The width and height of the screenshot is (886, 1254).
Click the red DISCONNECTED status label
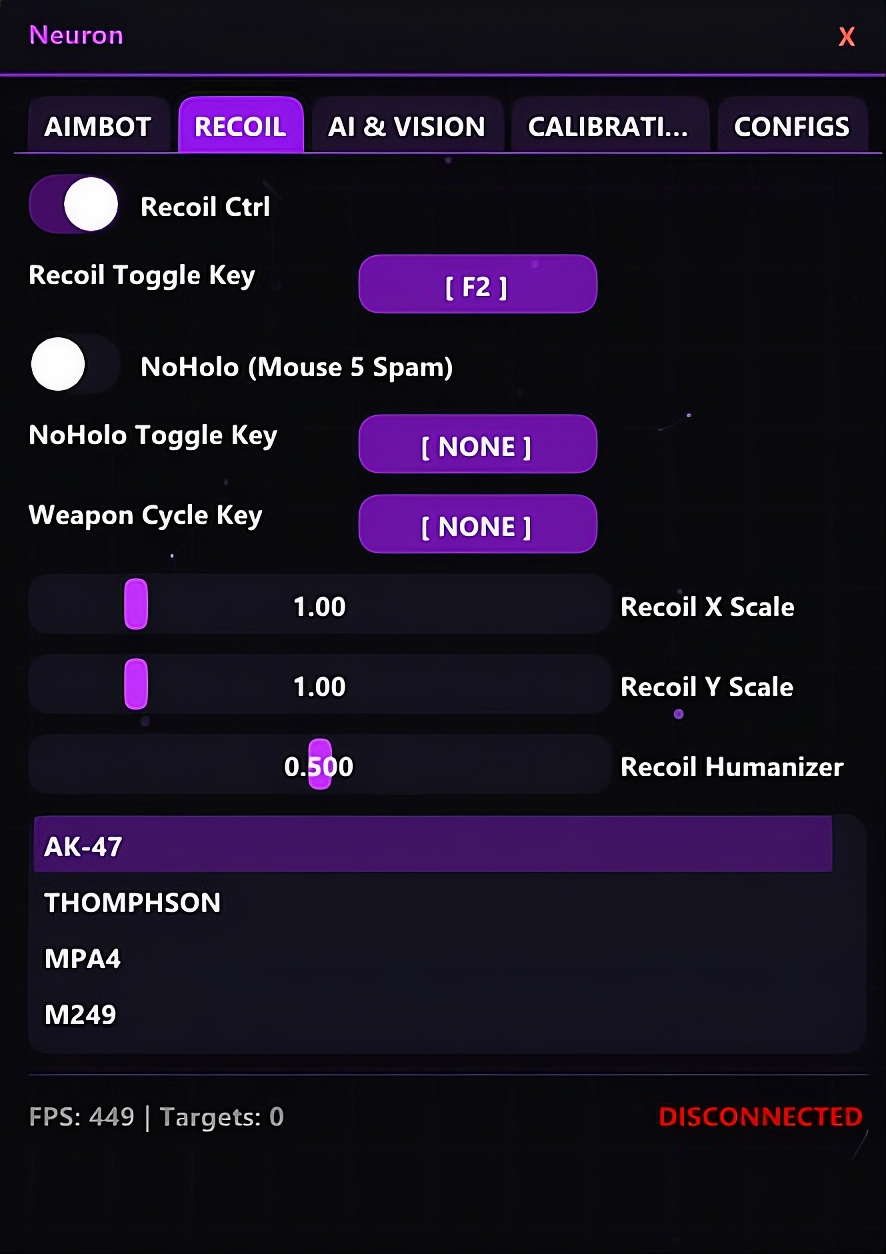coord(760,1116)
